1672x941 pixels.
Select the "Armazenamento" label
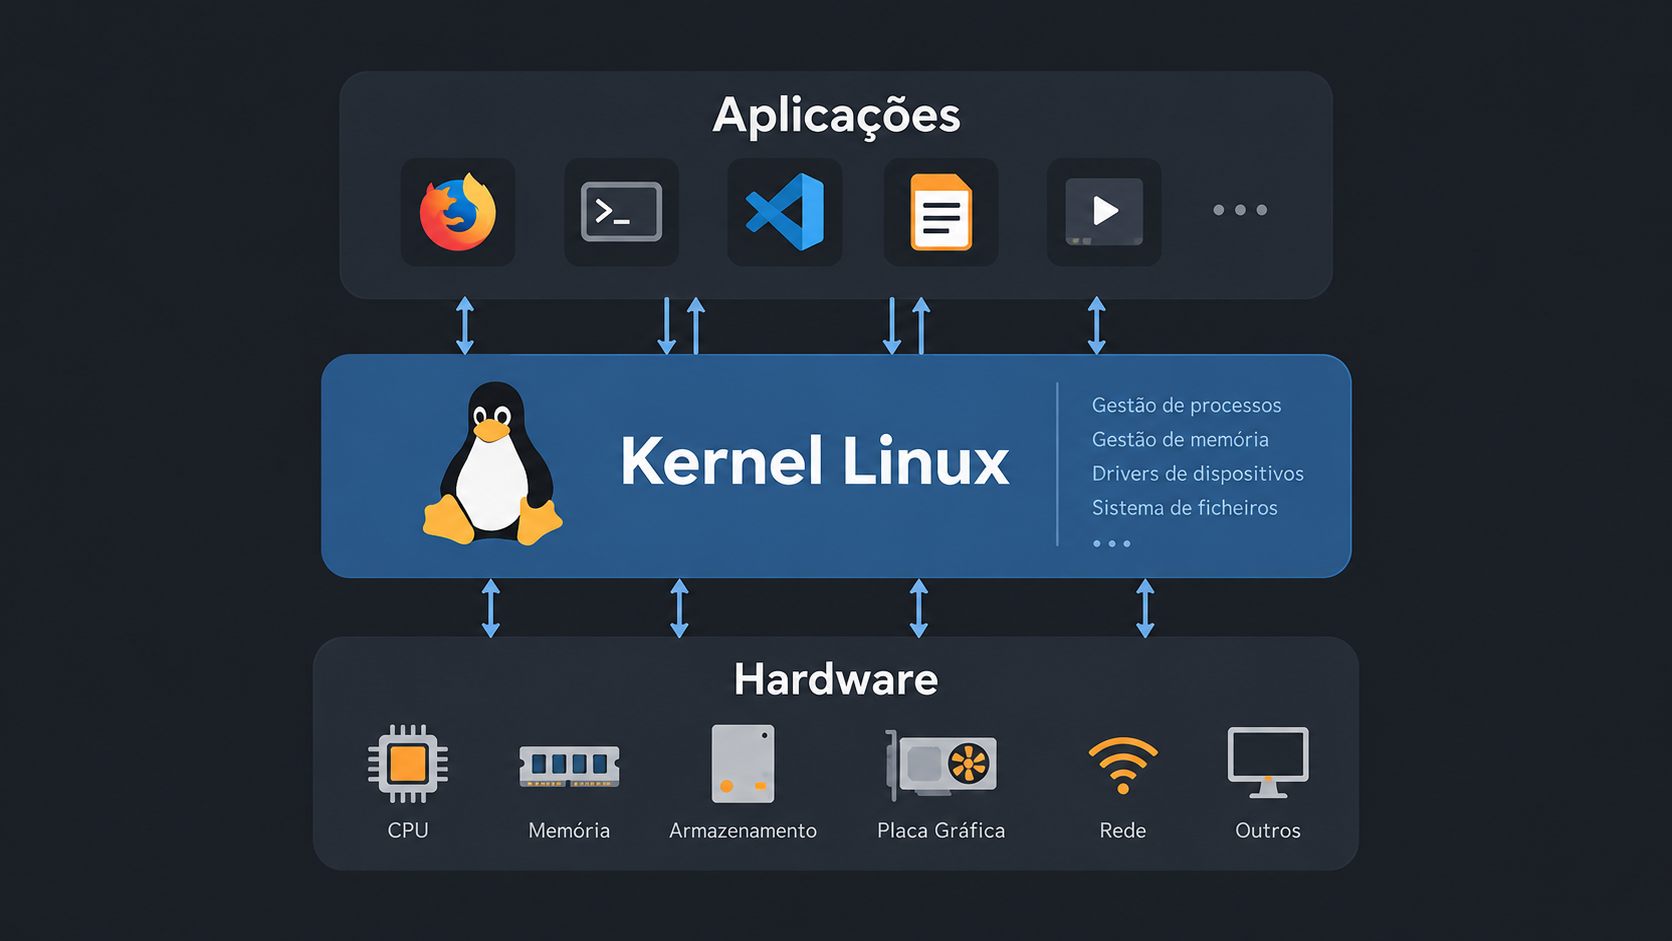tap(743, 830)
